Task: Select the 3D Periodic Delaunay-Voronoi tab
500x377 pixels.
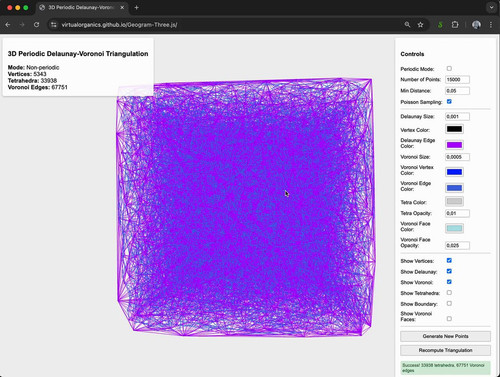Action: pos(81,7)
